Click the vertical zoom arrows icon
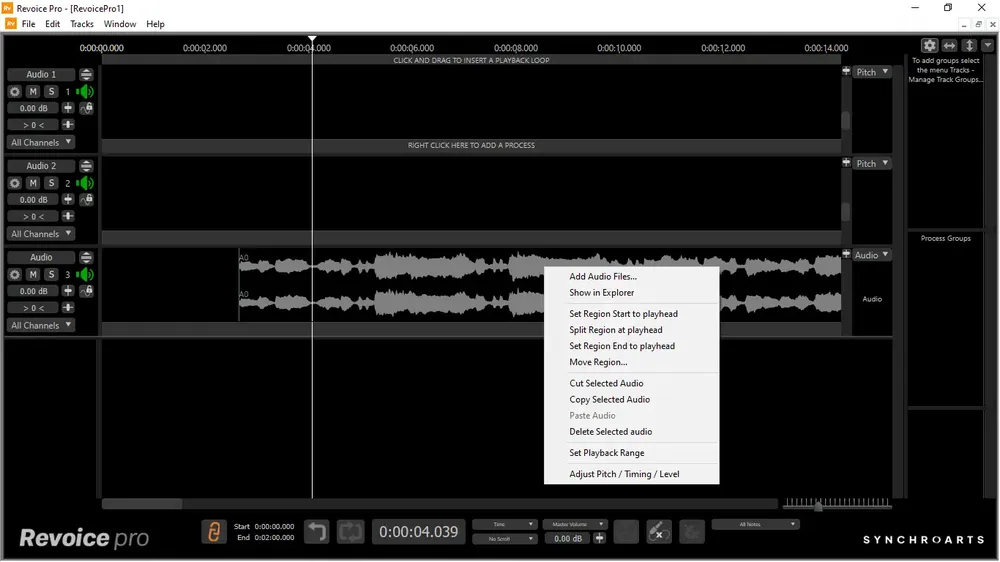The image size is (1000, 562). pos(969,45)
